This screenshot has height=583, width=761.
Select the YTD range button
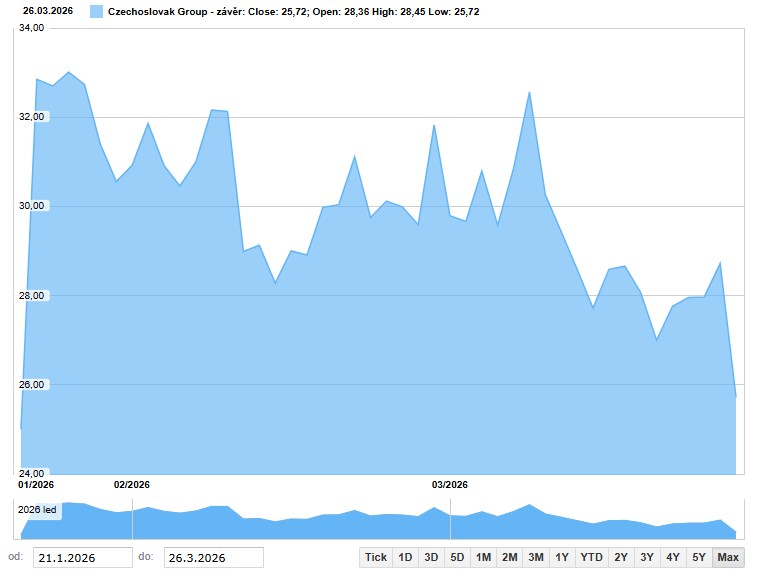(591, 557)
